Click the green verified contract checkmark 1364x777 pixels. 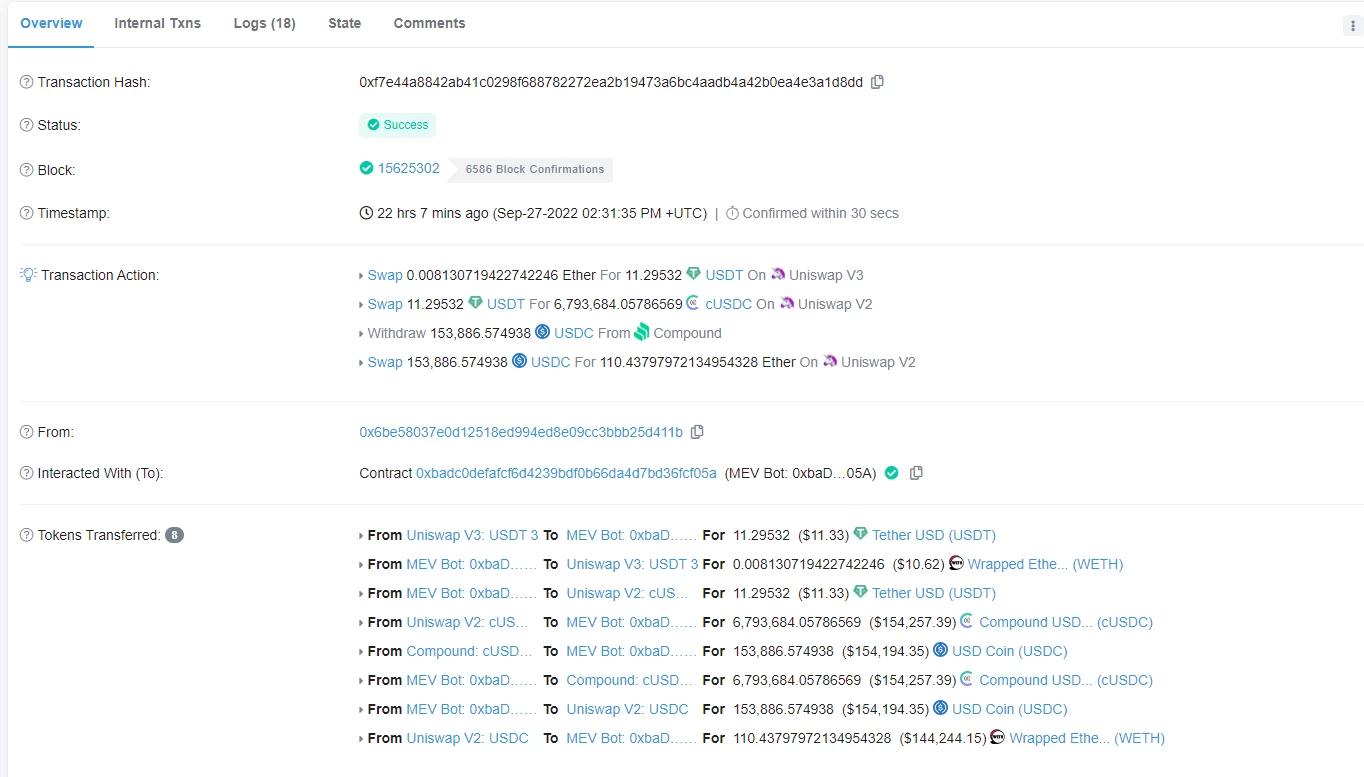pyautogui.click(x=892, y=473)
